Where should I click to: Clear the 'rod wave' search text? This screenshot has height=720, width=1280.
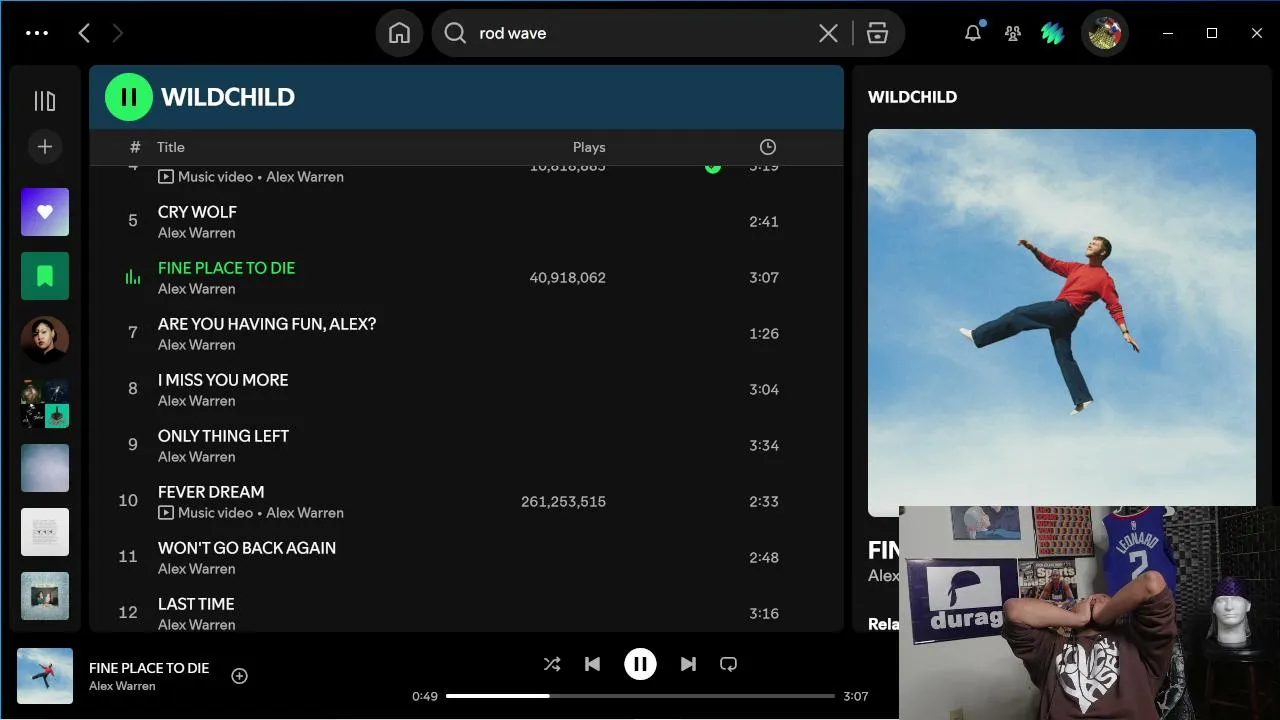[828, 33]
